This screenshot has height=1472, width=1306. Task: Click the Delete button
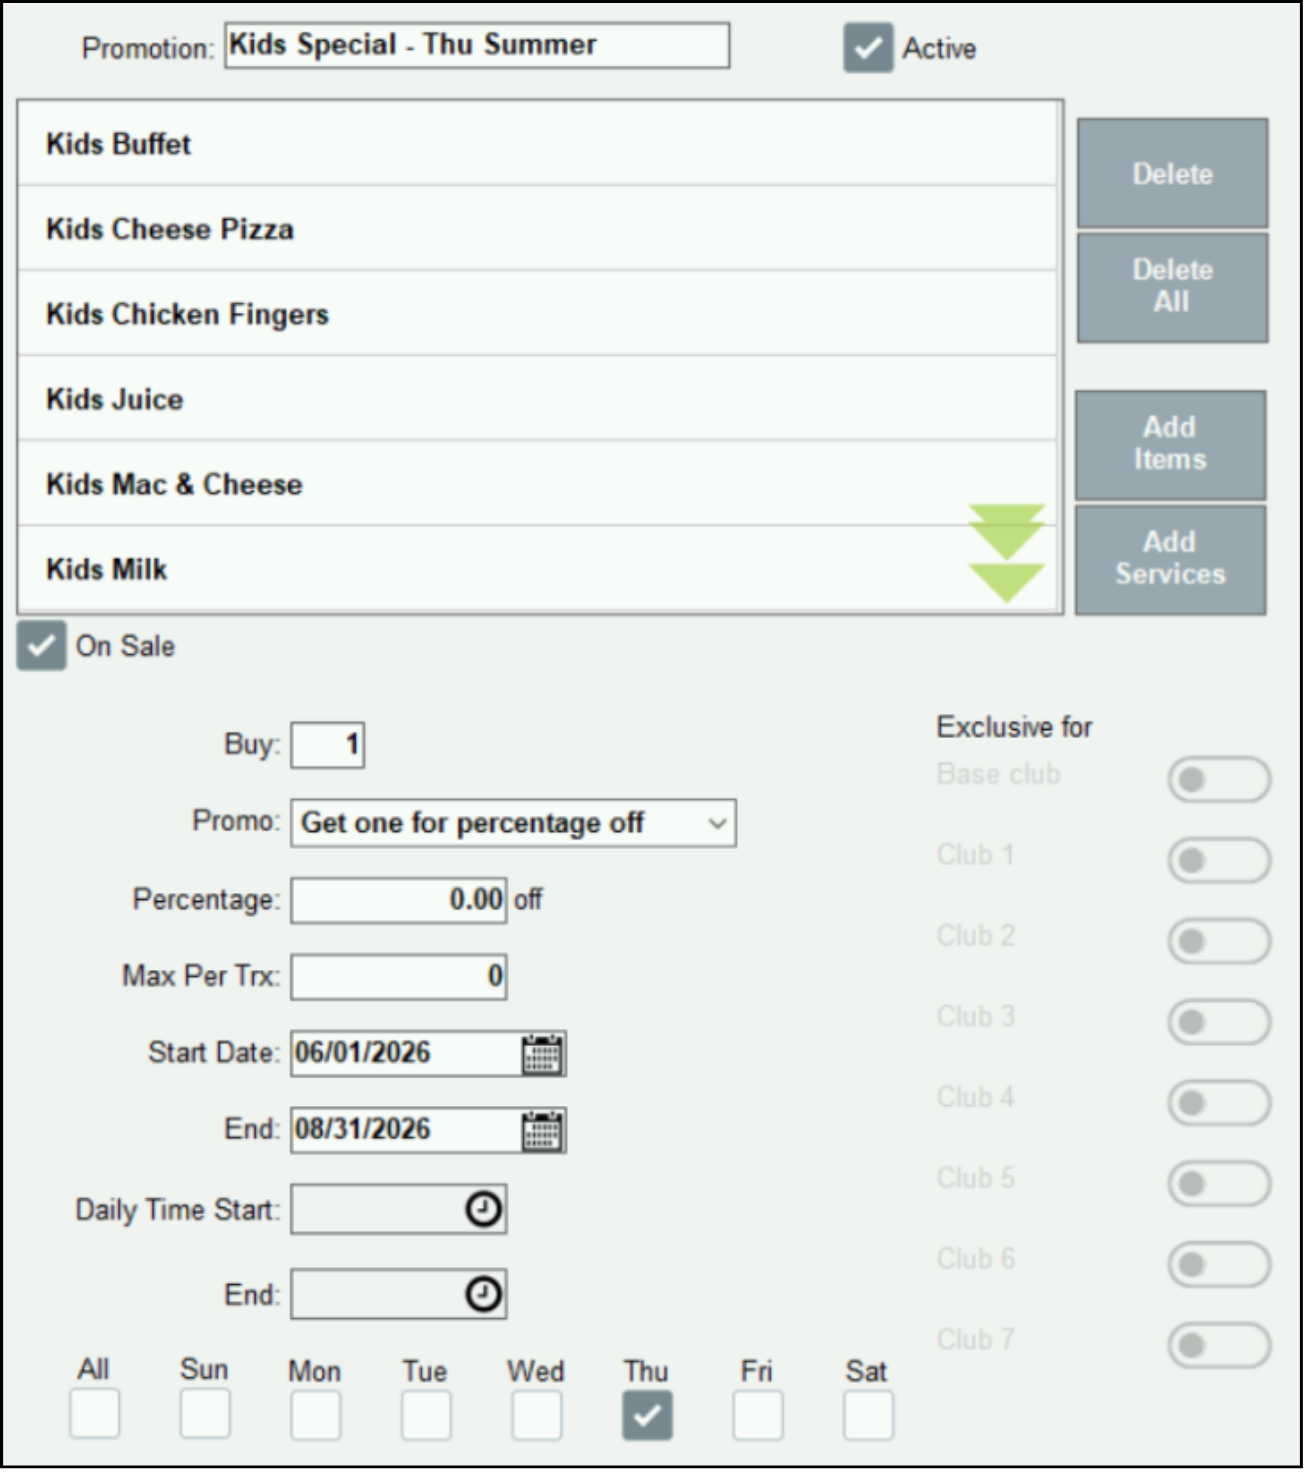[x=1172, y=174]
